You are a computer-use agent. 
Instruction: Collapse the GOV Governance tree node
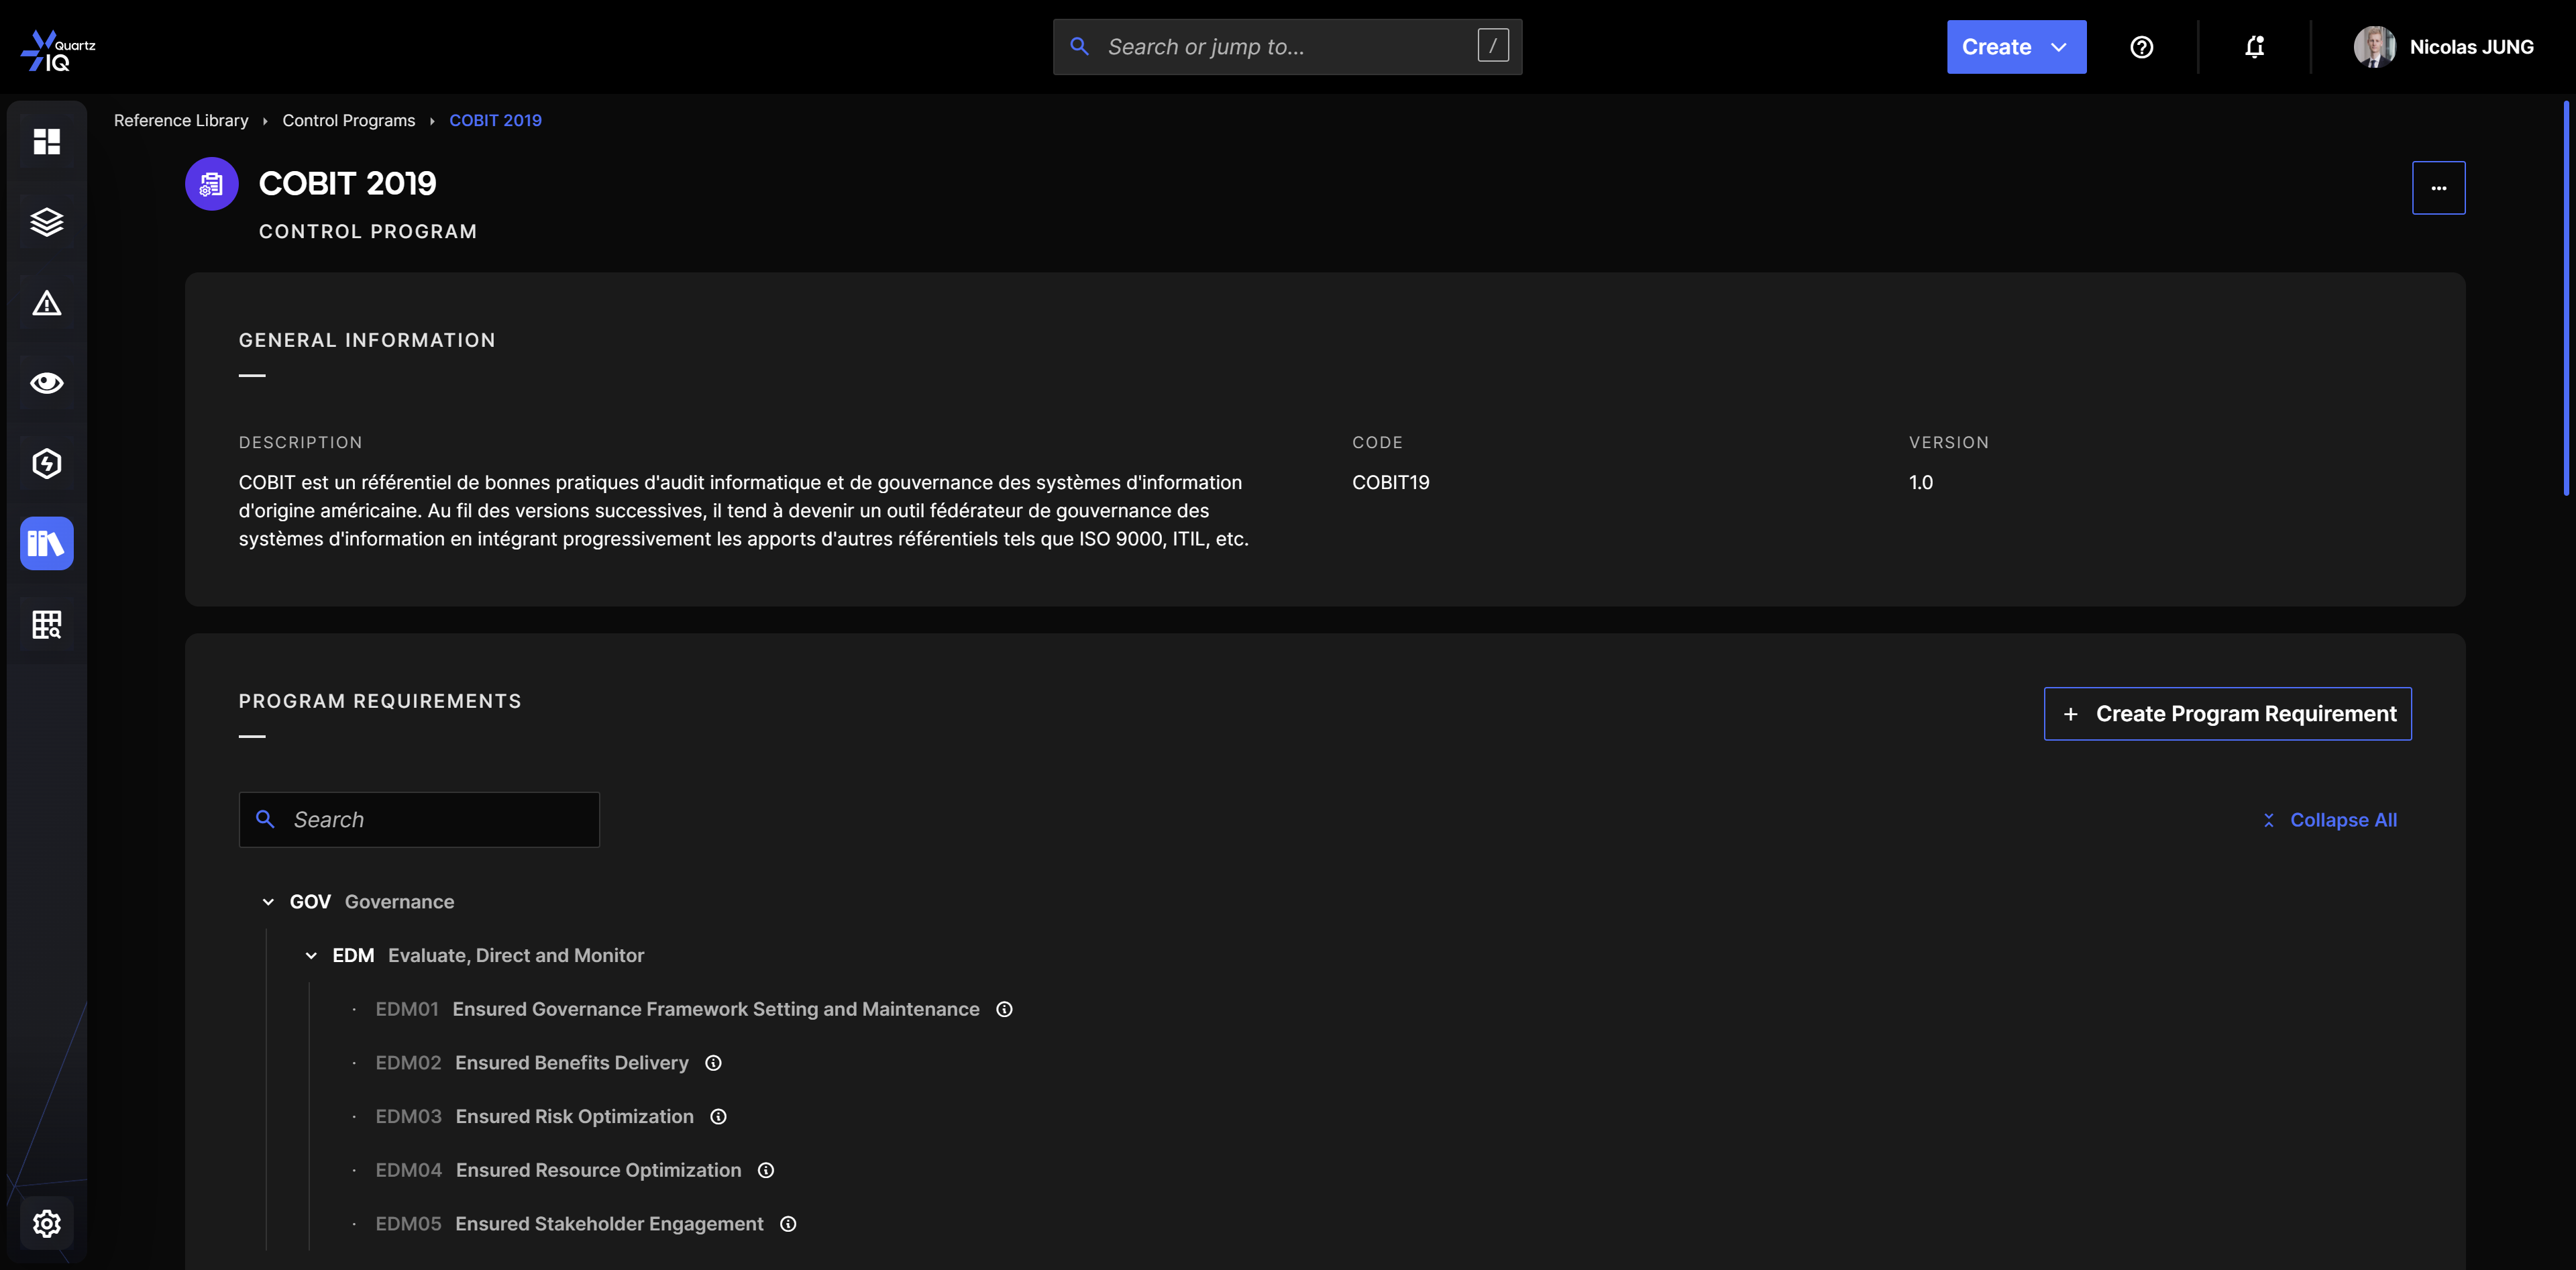click(x=268, y=902)
